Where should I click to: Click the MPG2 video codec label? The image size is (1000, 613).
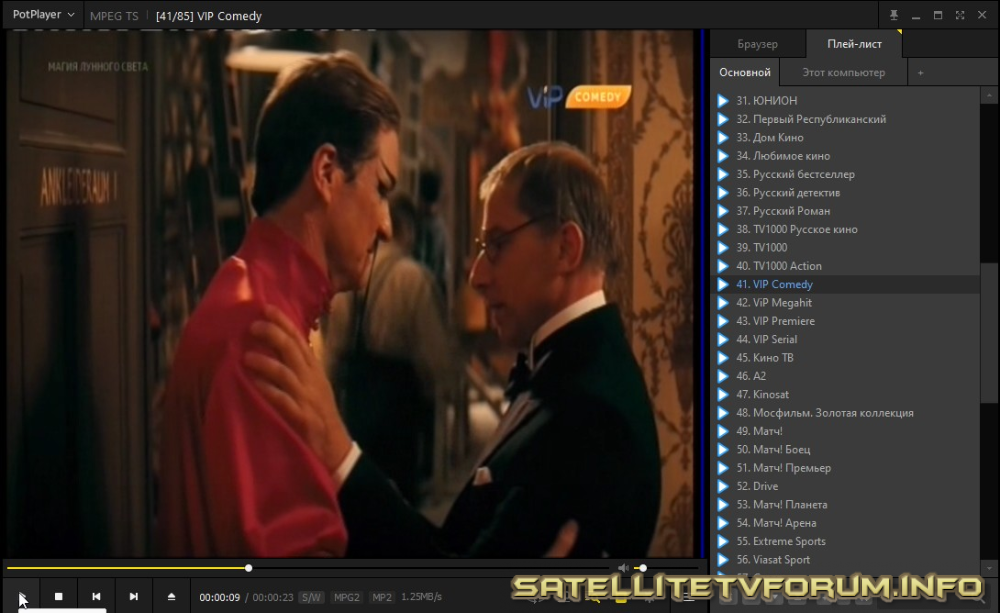[x=347, y=597]
